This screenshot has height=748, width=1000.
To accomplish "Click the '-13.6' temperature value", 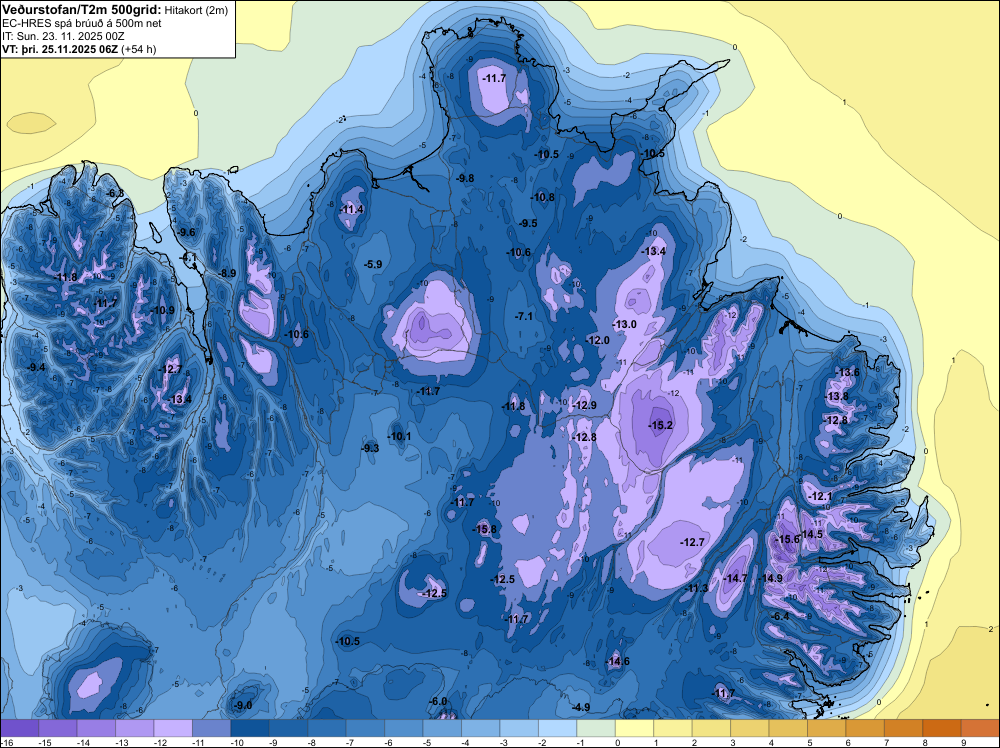I will pyautogui.click(x=848, y=373).
